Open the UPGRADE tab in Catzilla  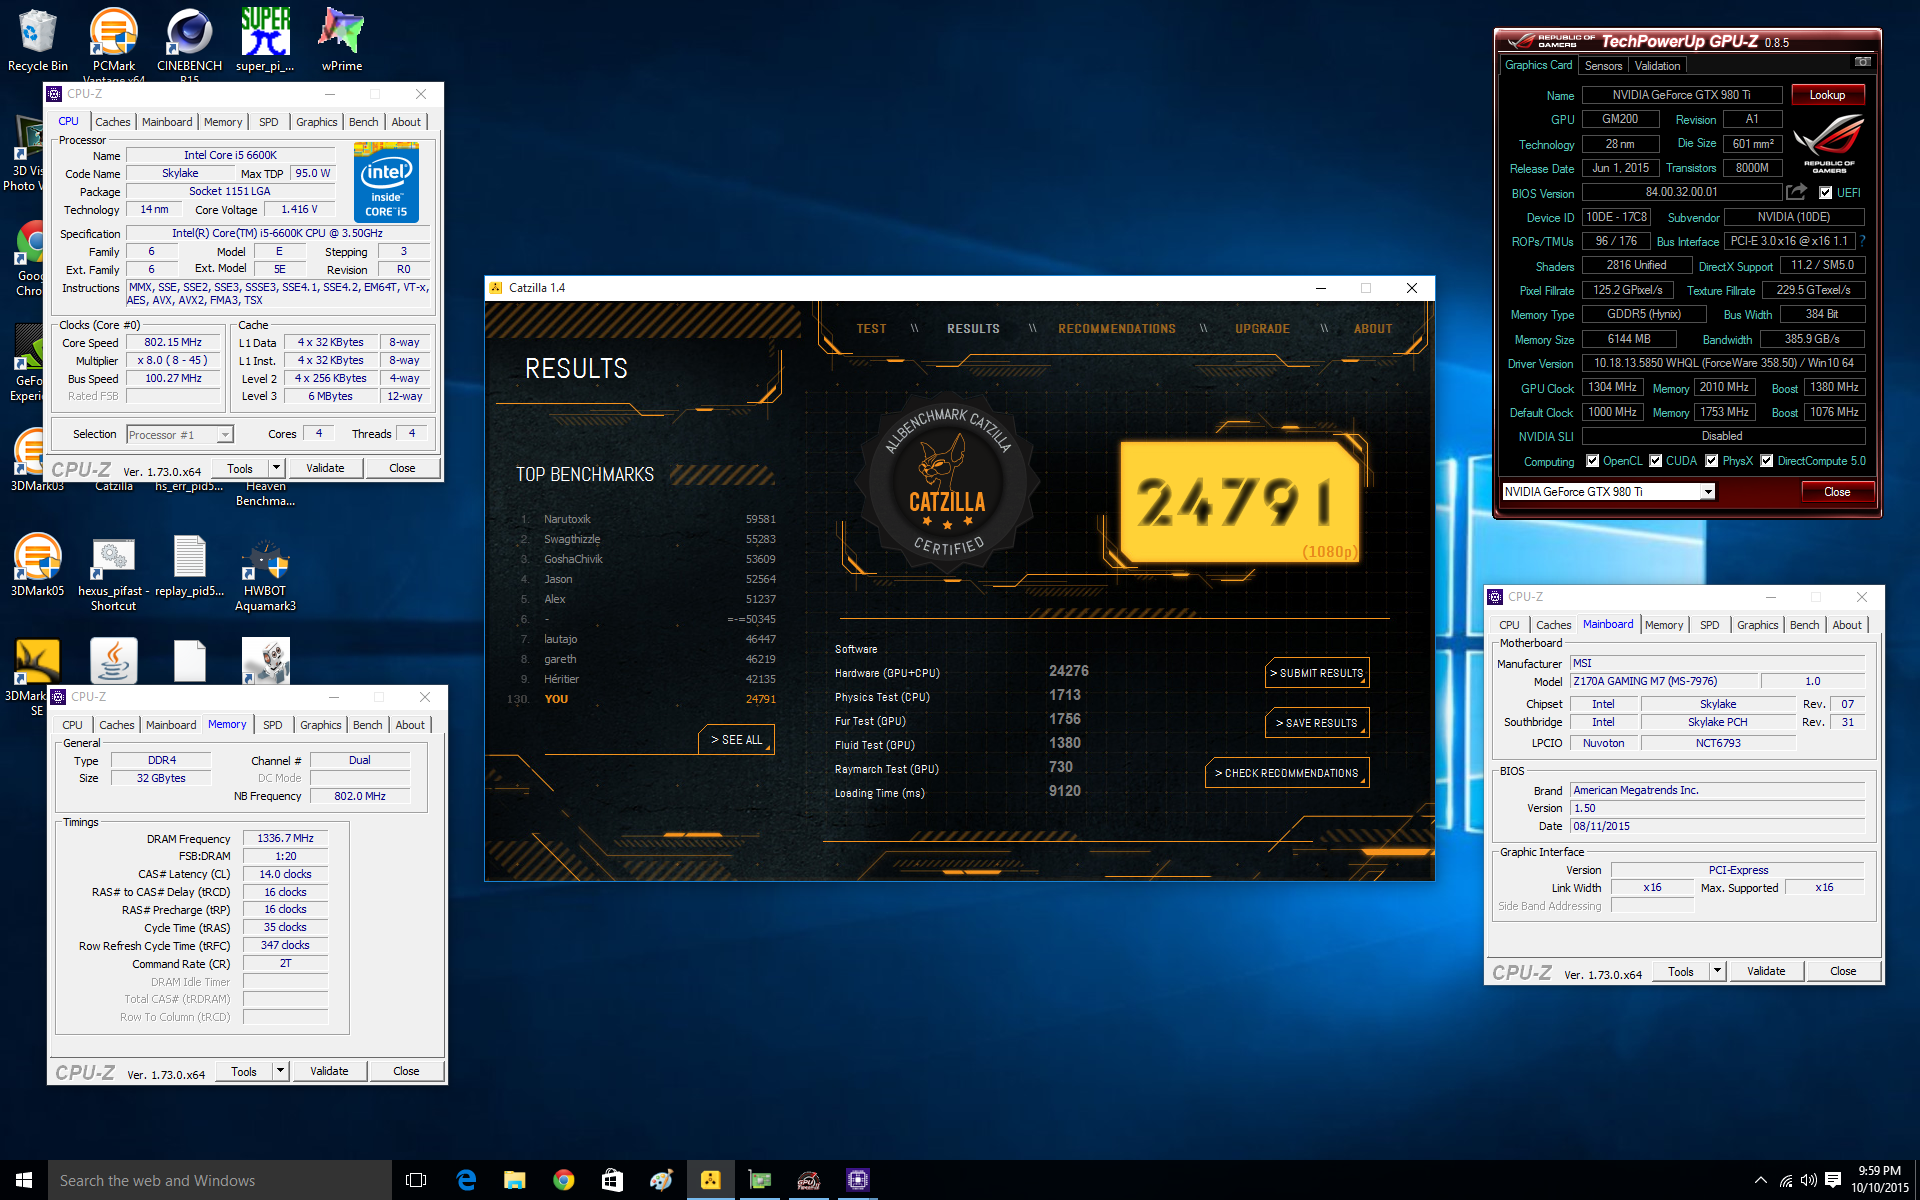point(1262,329)
